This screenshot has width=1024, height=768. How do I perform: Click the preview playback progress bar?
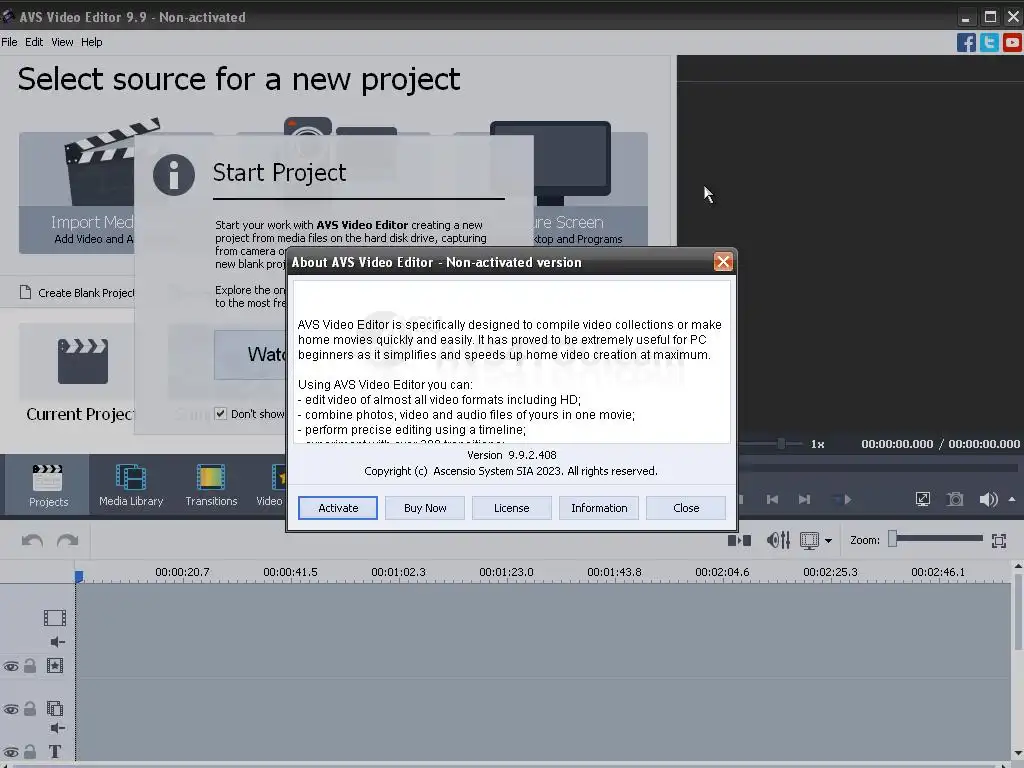pos(878,468)
